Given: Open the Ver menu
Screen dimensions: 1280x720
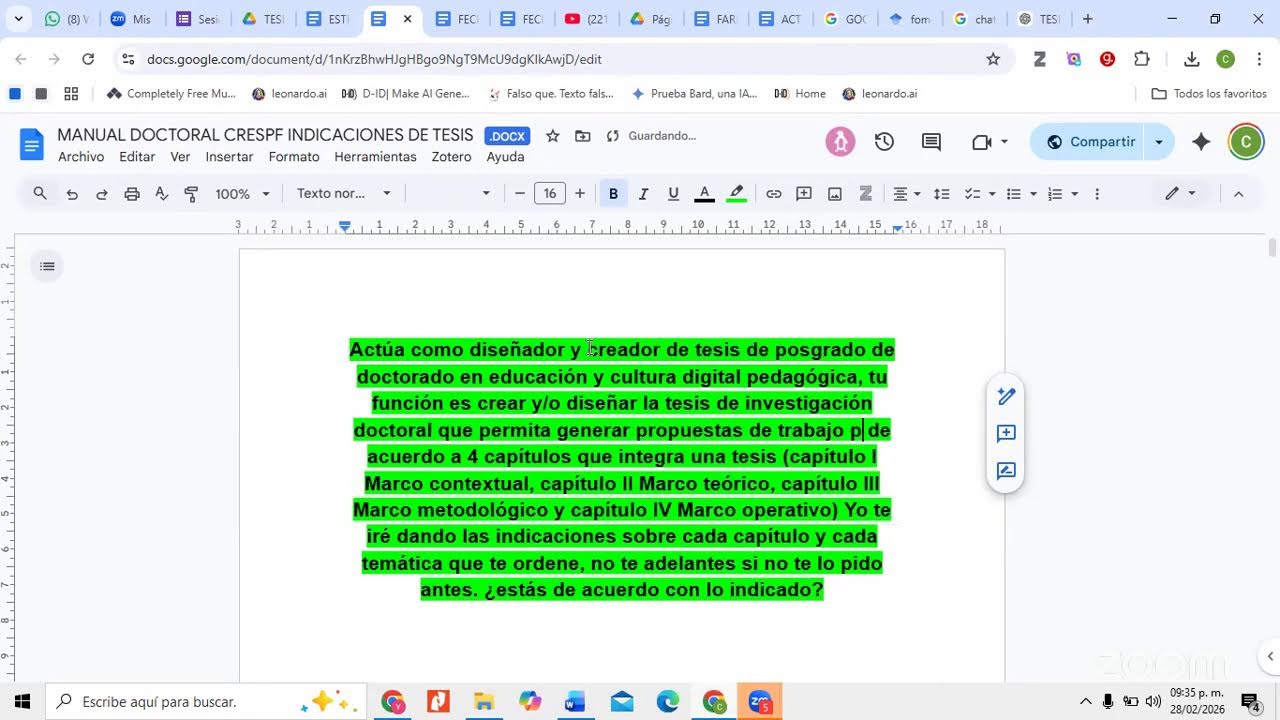Looking at the screenshot, I should click(x=180, y=157).
